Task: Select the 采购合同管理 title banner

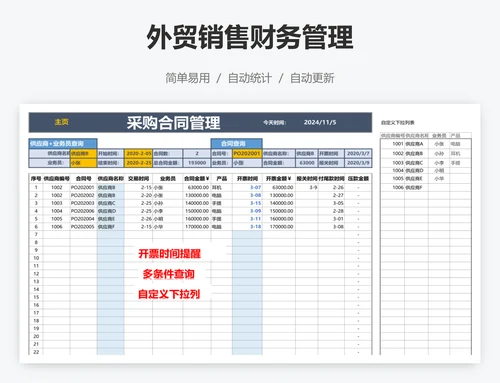Action: [x=173, y=123]
